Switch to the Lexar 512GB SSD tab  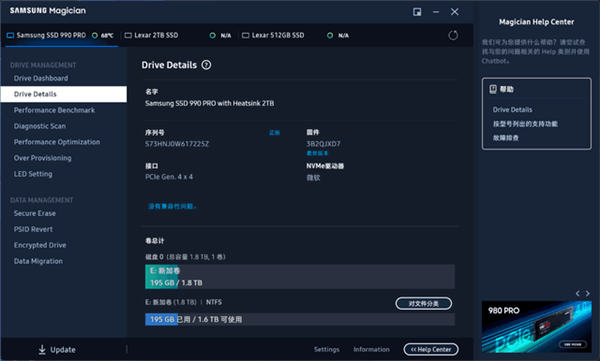[296, 35]
